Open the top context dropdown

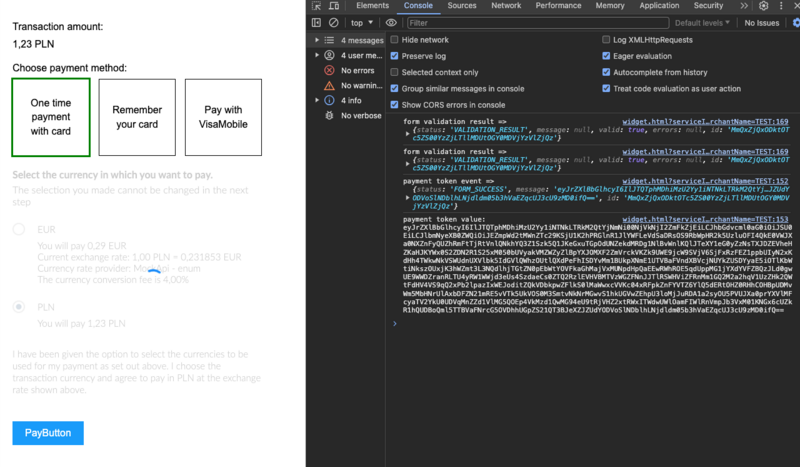[x=362, y=22]
